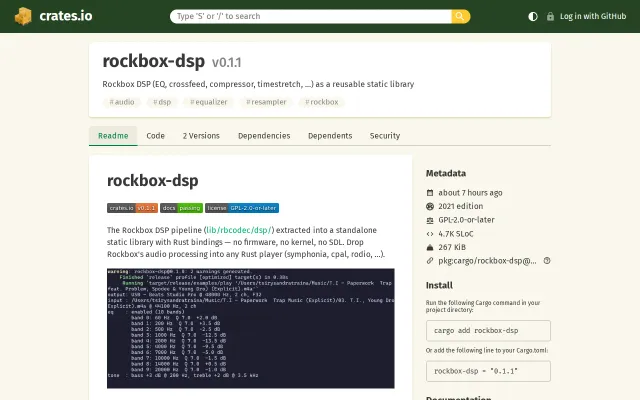Click the weight icon beside 267 KiB
This screenshot has height=400, width=640.
point(430,247)
